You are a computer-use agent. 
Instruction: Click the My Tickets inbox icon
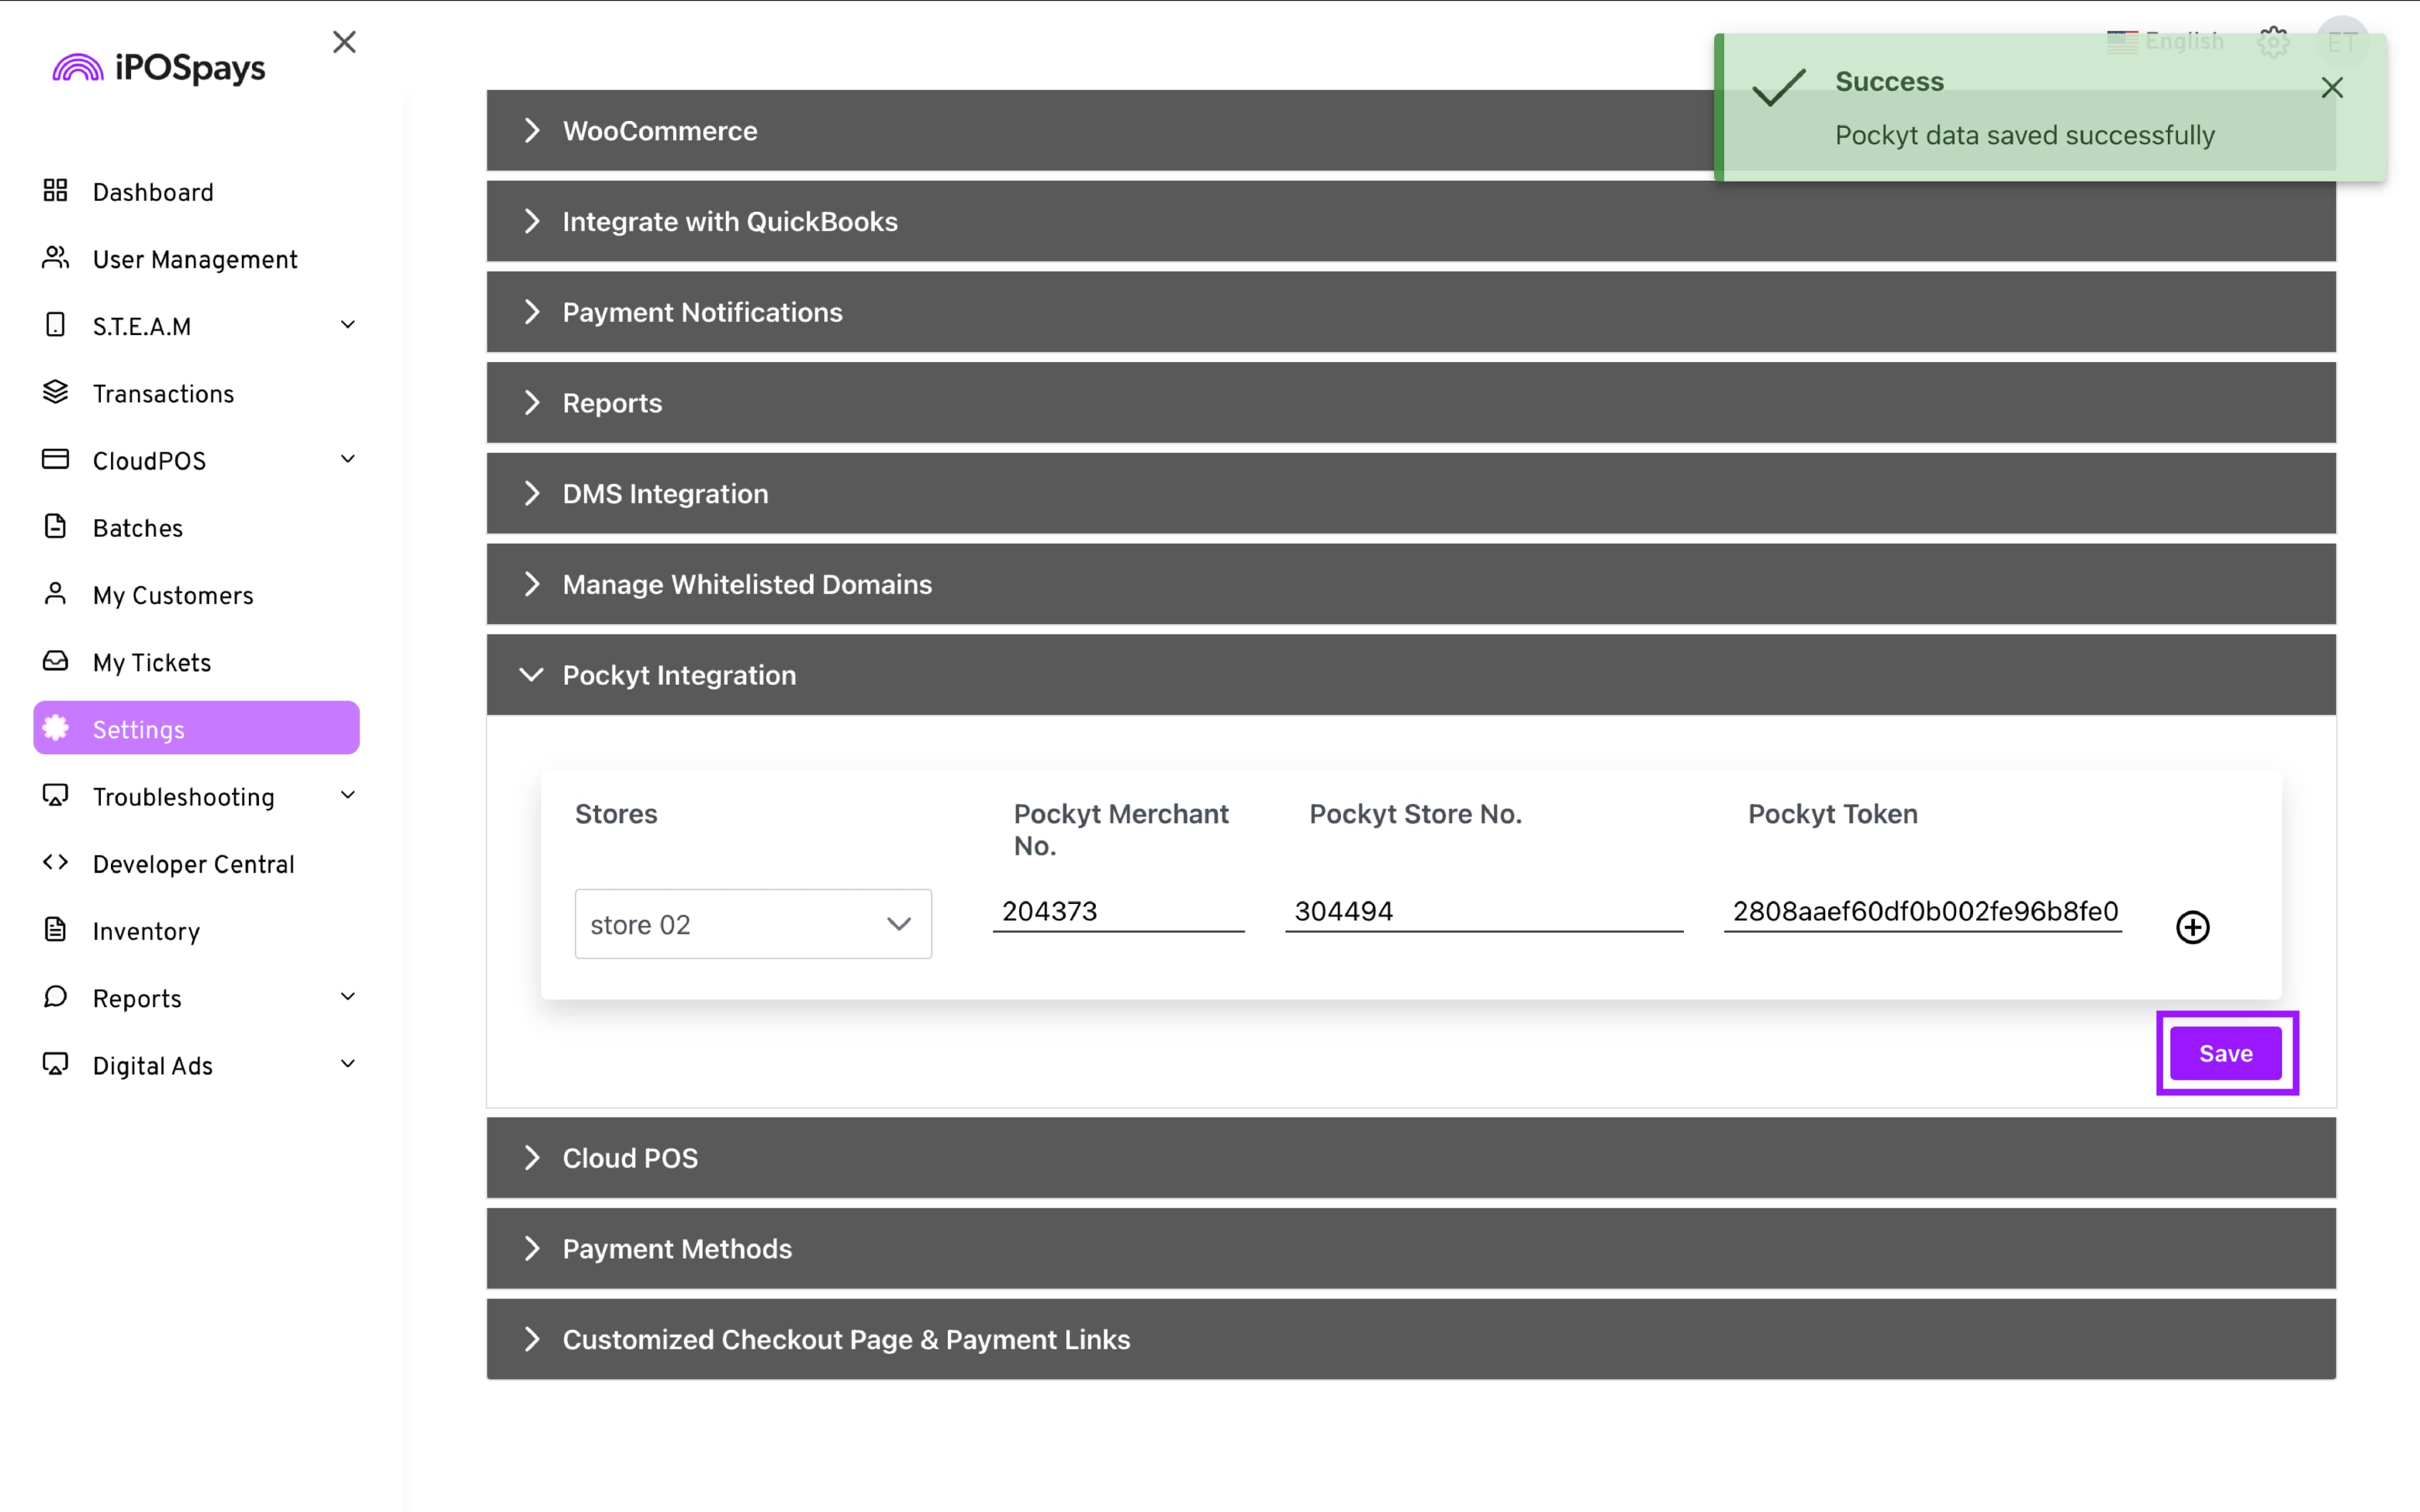pos(56,661)
